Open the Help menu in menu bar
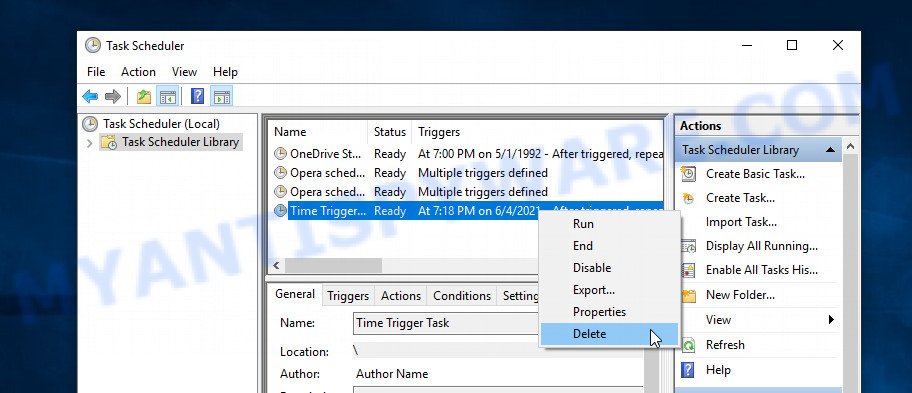 (225, 72)
